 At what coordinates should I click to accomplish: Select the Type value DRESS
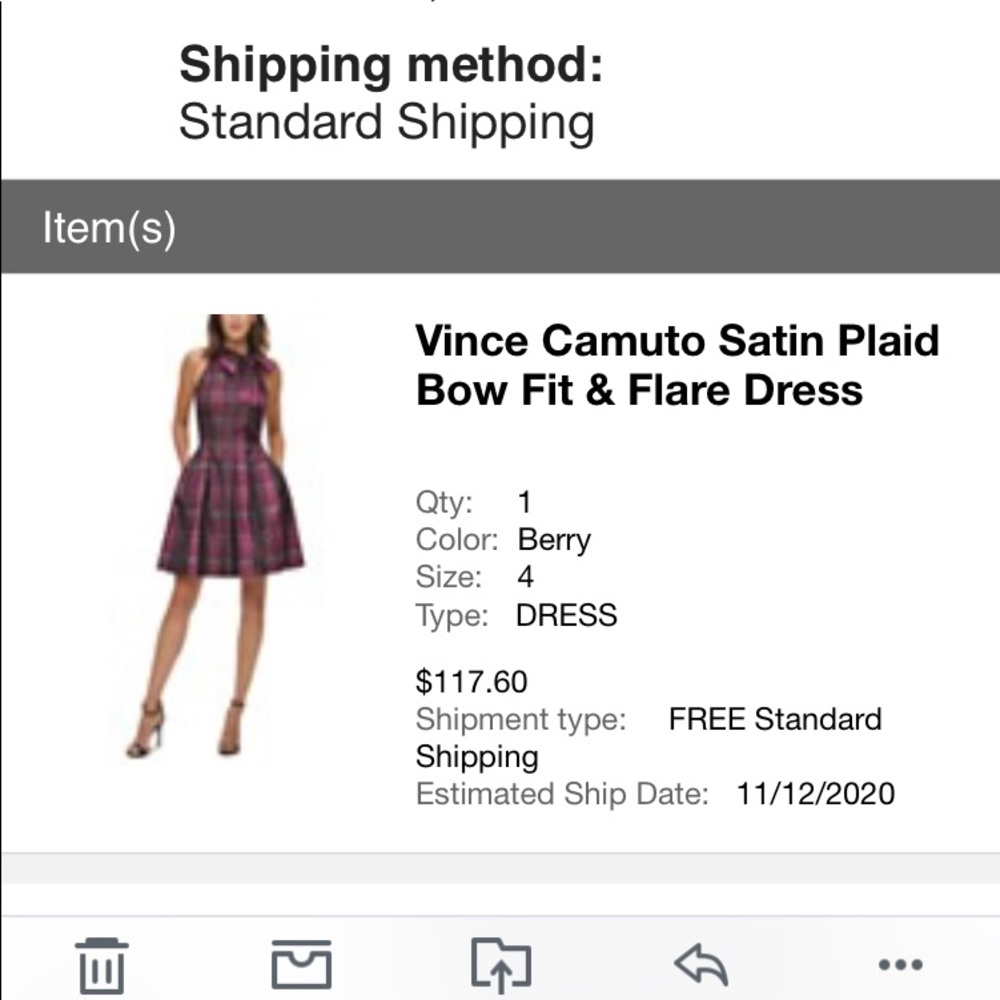pyautogui.click(x=566, y=615)
